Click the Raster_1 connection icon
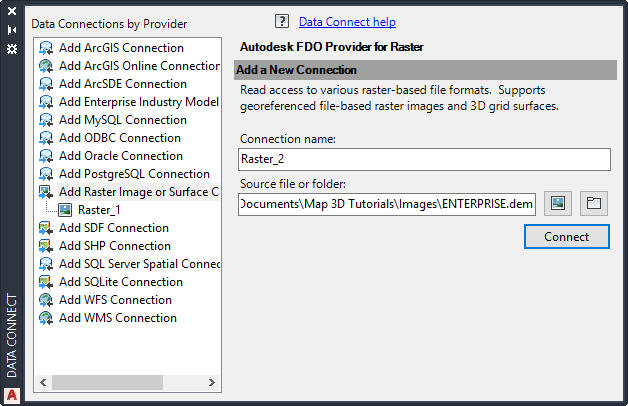Screen dimensions: 628x406 [65, 210]
